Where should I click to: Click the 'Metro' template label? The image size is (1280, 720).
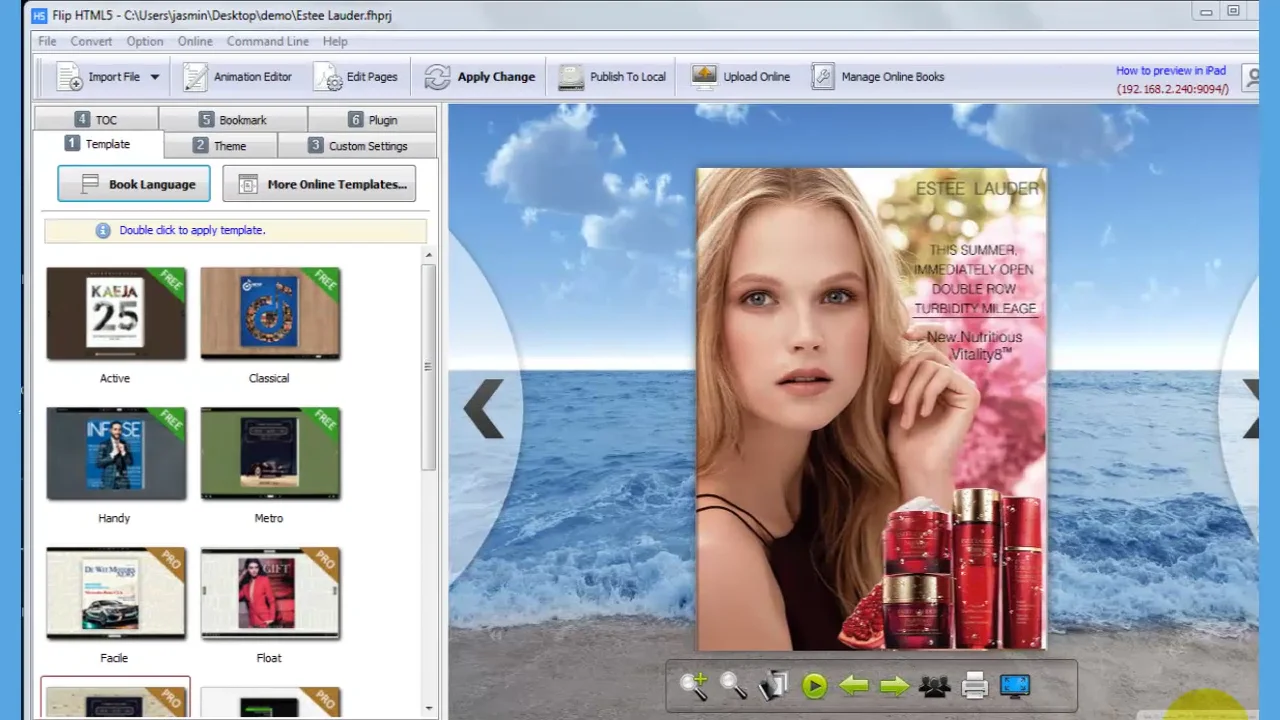[x=269, y=518]
